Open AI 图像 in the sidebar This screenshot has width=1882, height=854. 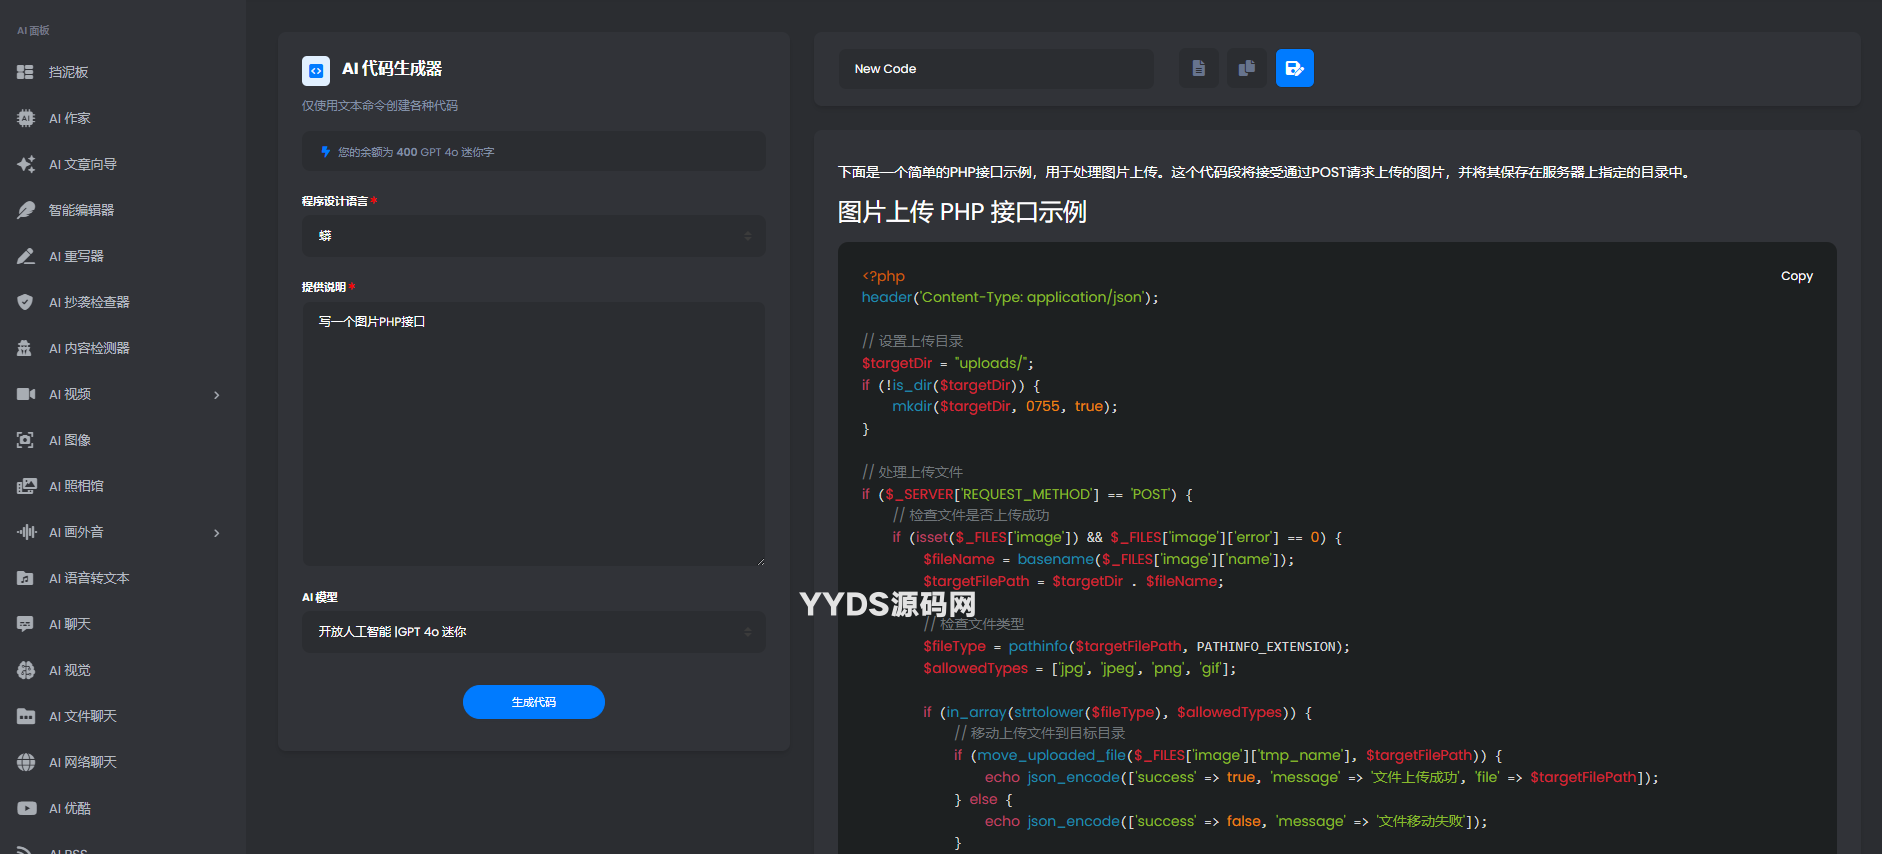click(x=69, y=440)
